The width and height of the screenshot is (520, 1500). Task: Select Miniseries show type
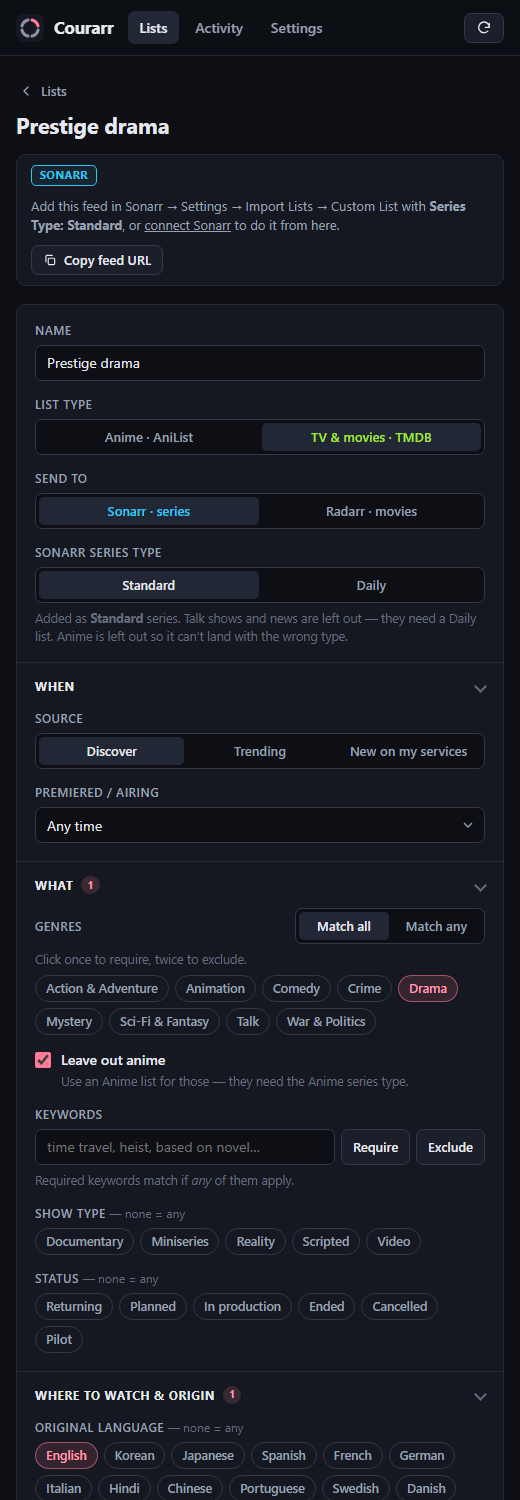click(180, 1242)
